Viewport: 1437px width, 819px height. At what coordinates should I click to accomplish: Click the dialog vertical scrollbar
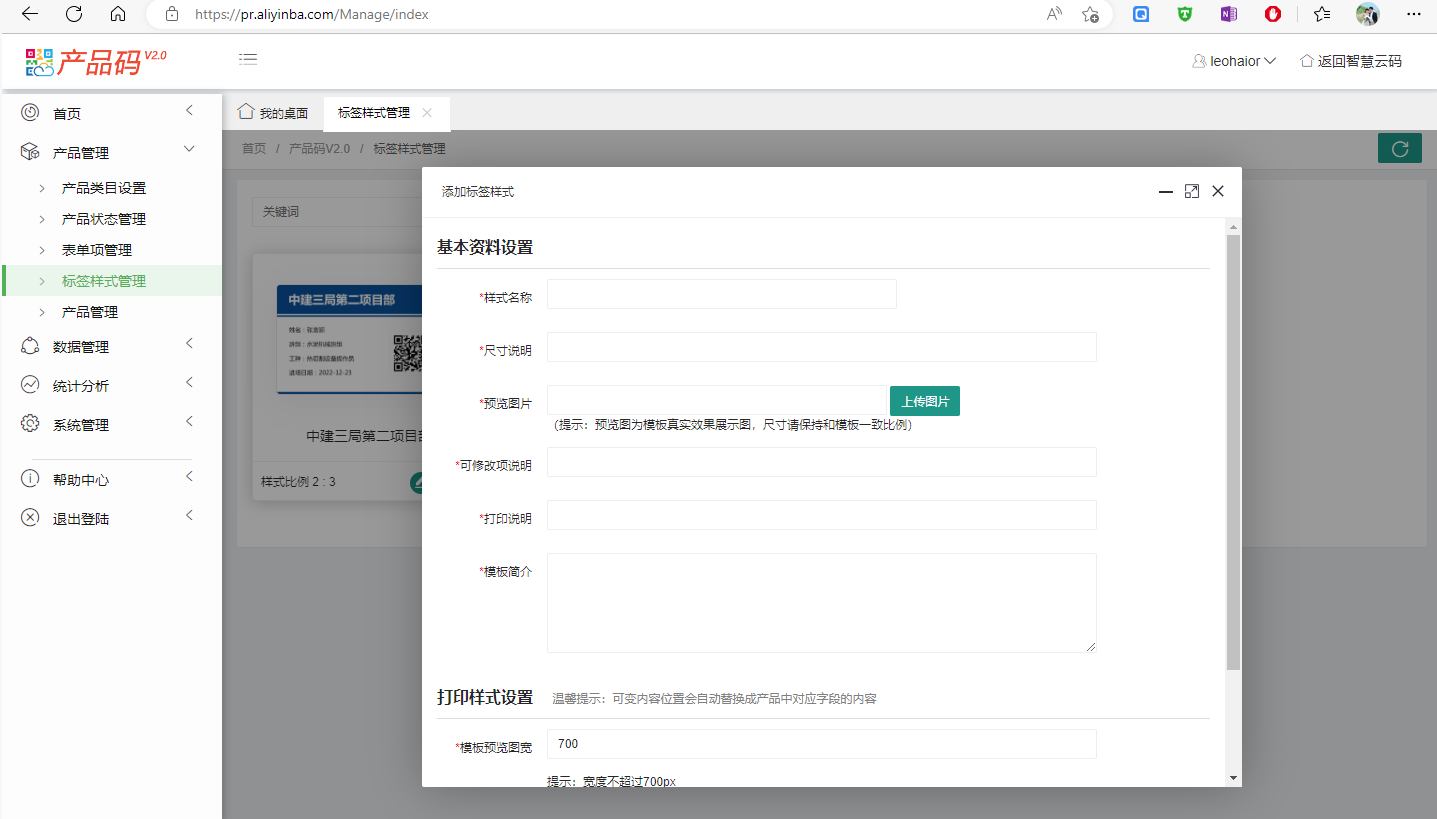[1233, 450]
